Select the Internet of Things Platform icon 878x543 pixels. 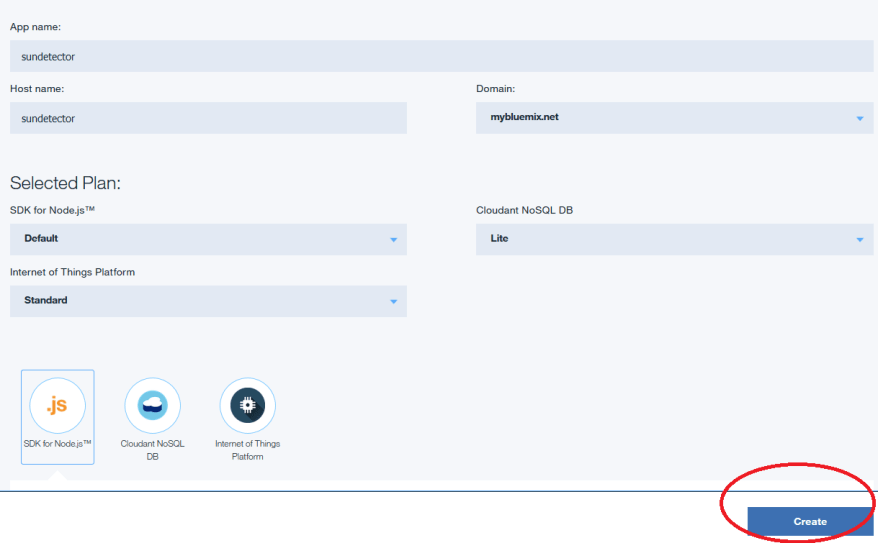247,405
